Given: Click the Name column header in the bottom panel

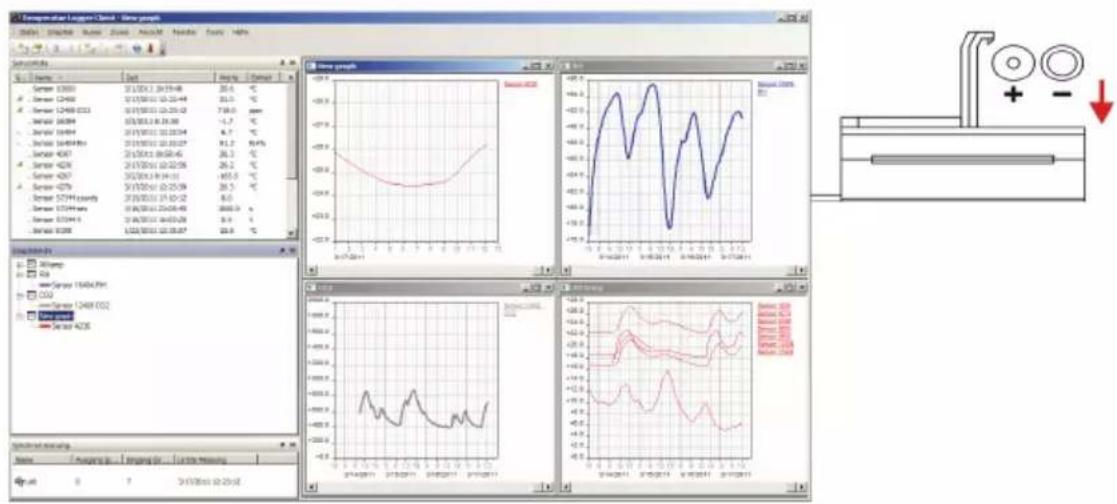Looking at the screenshot, I should pos(39,461).
